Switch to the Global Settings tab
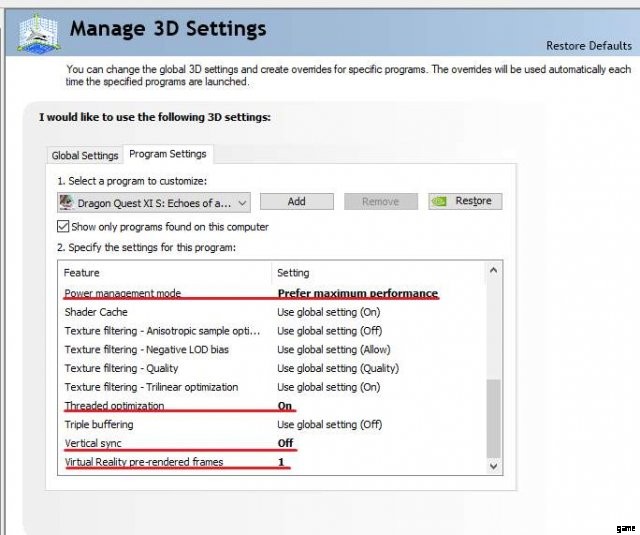Viewport: 640px width, 535px height. 85,155
